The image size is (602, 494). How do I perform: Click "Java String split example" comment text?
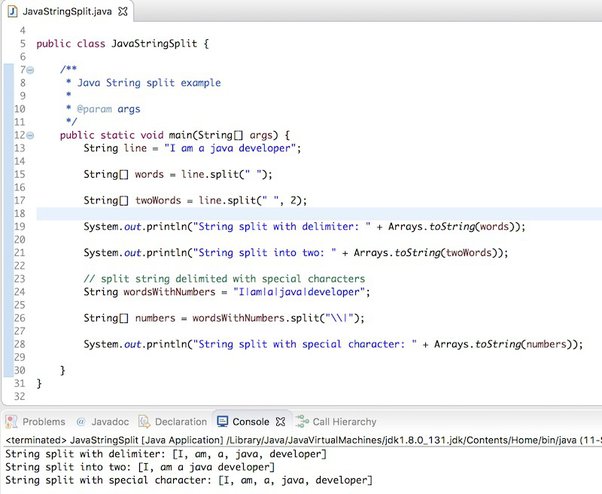[x=149, y=83]
